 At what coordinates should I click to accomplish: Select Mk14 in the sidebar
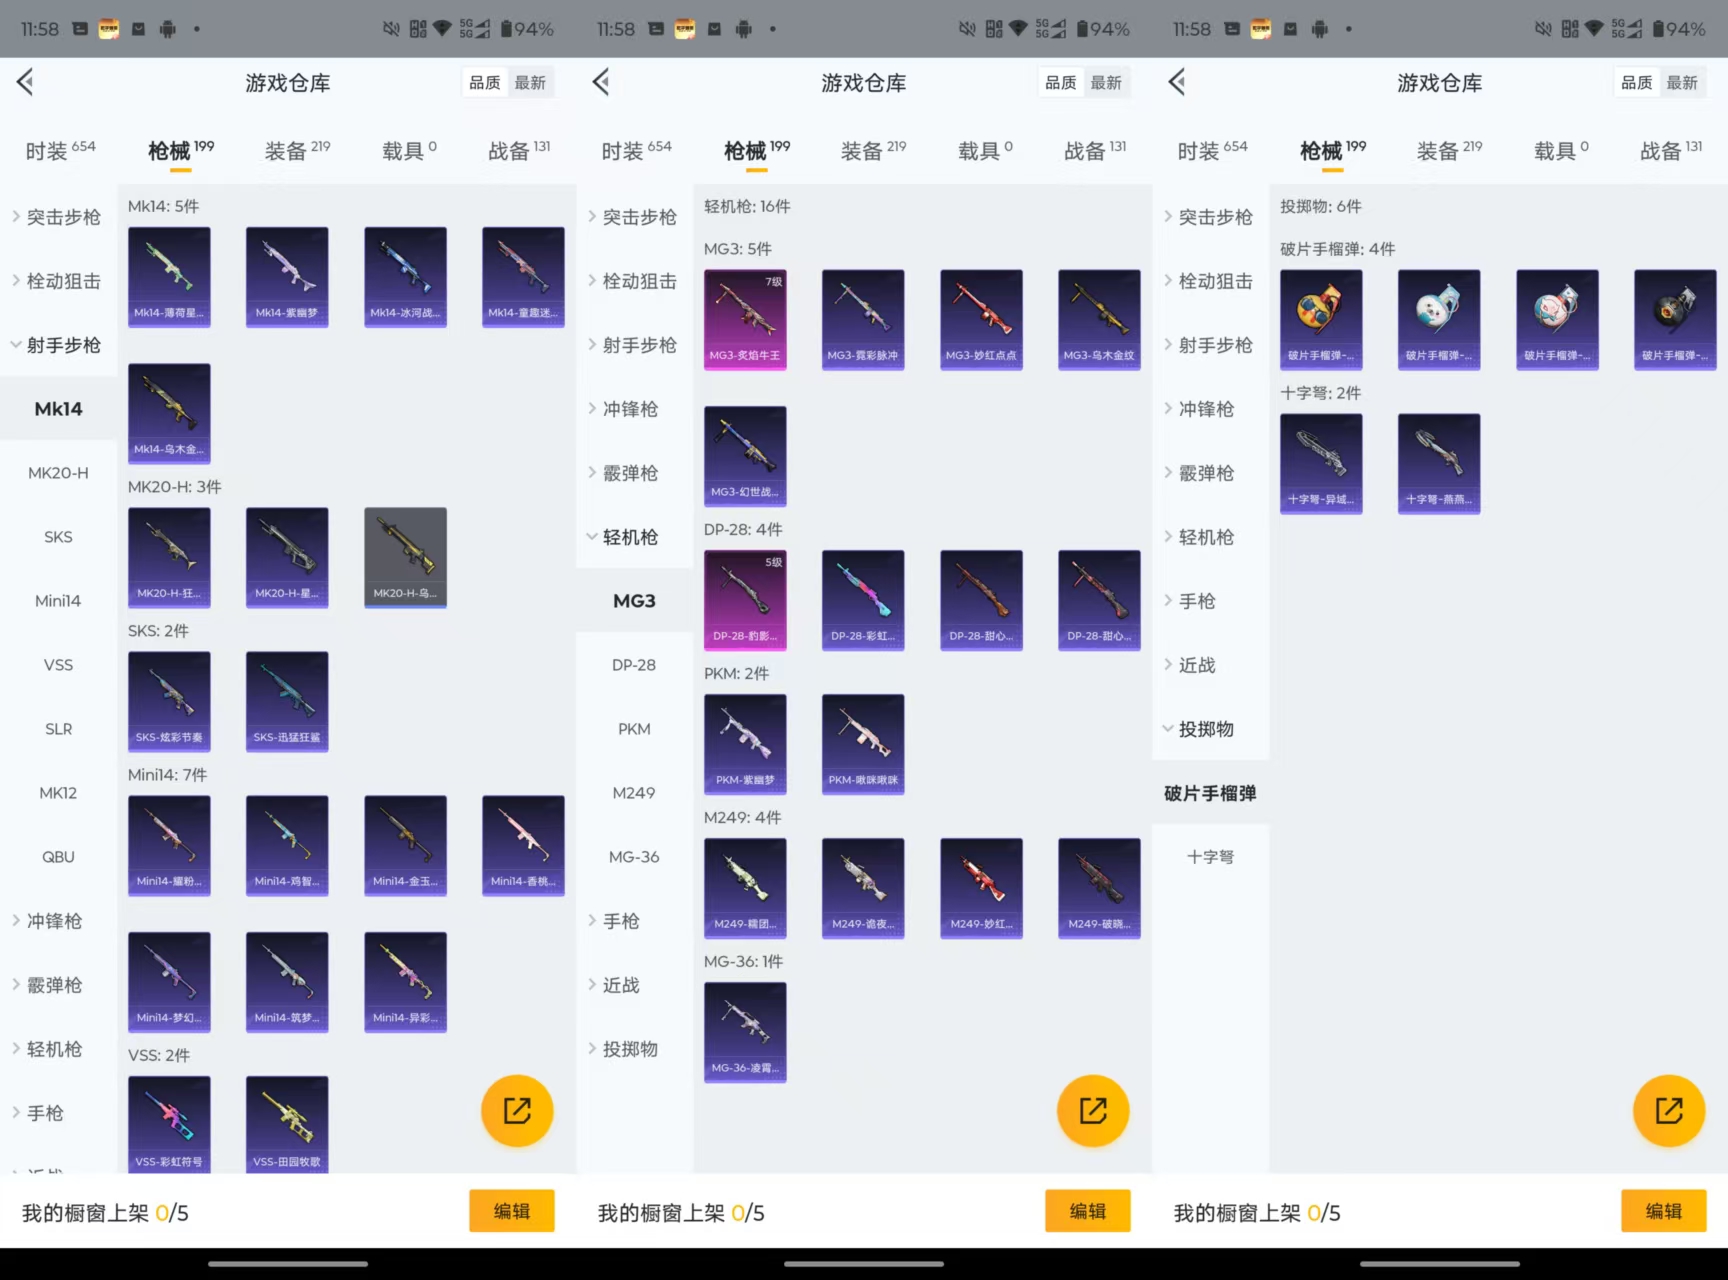pos(57,408)
